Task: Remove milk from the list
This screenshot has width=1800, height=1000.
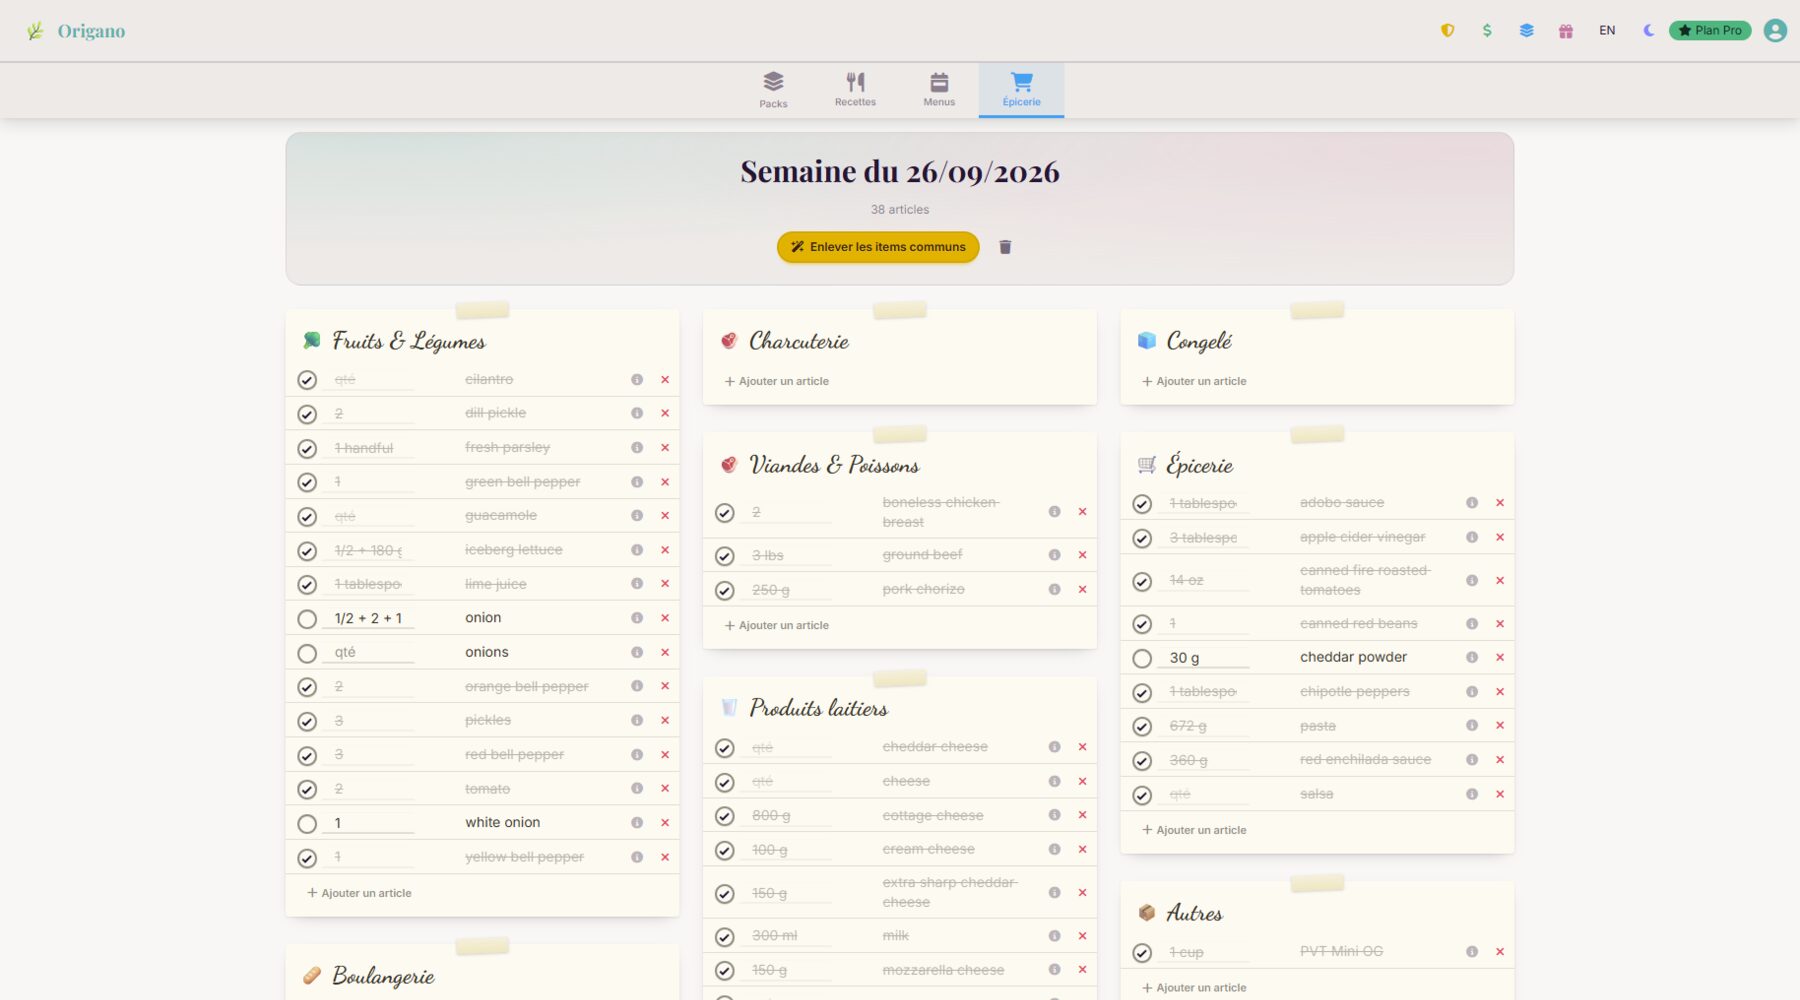Action: [x=1082, y=936]
